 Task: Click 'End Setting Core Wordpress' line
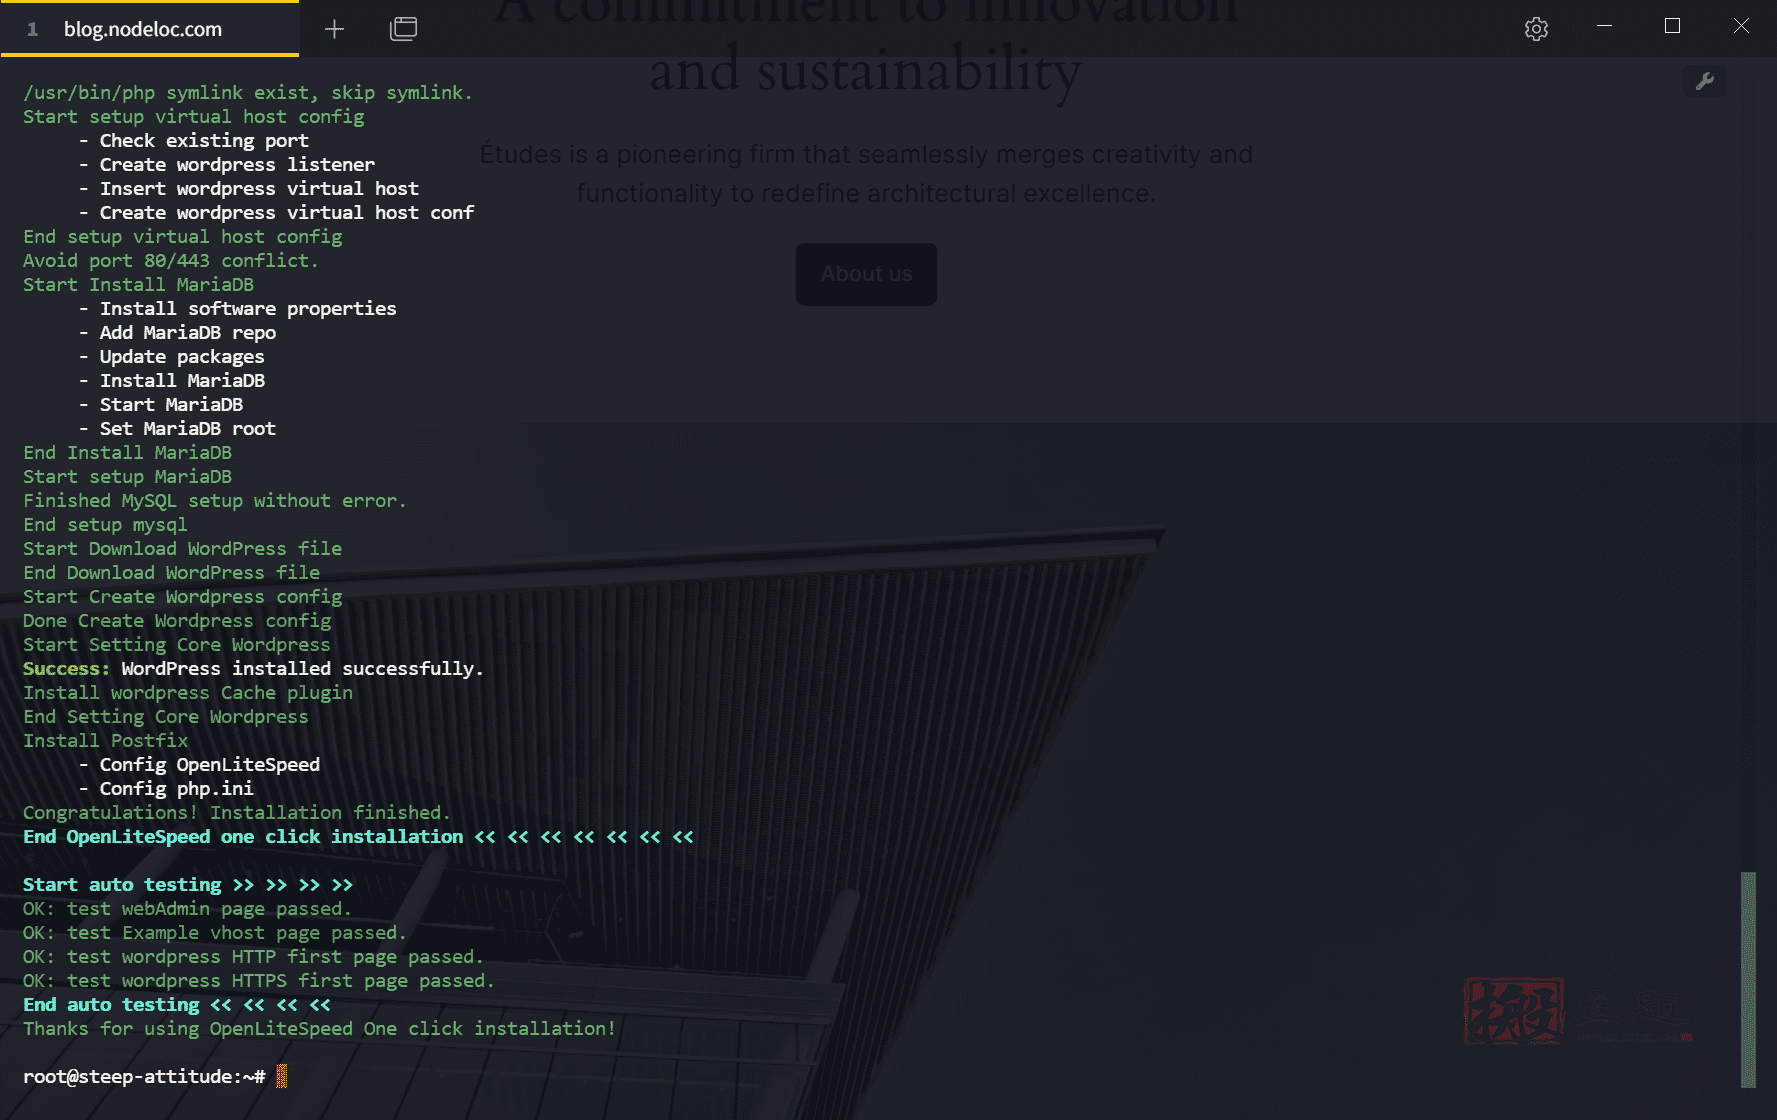click(x=166, y=716)
